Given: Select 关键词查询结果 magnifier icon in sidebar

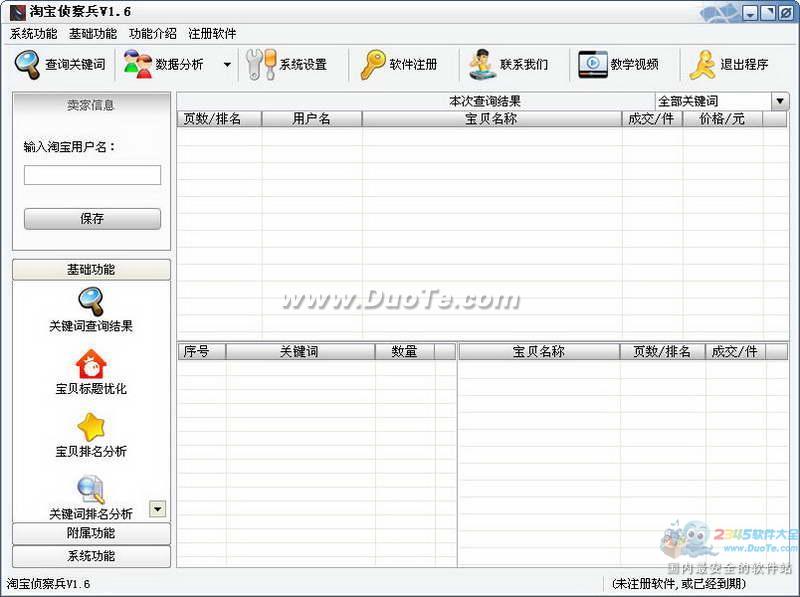Looking at the screenshot, I should tap(91, 301).
